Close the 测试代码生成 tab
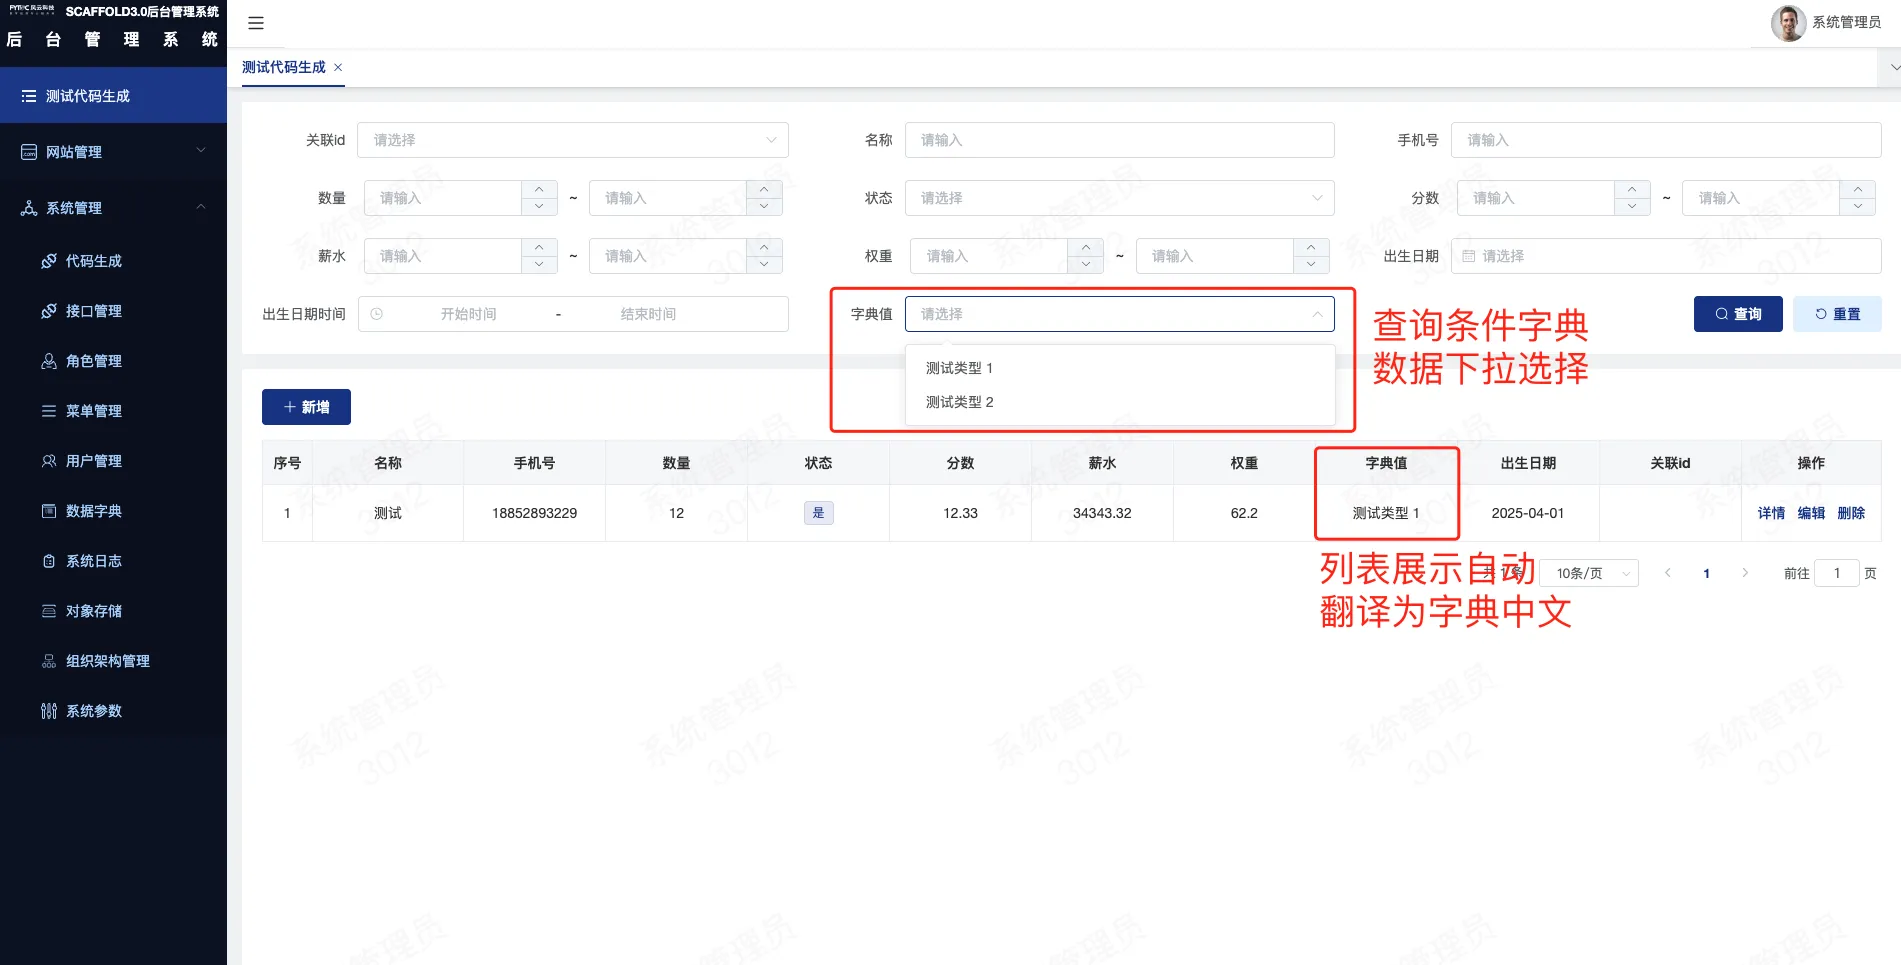Viewport: 1901px width, 965px height. pos(338,67)
